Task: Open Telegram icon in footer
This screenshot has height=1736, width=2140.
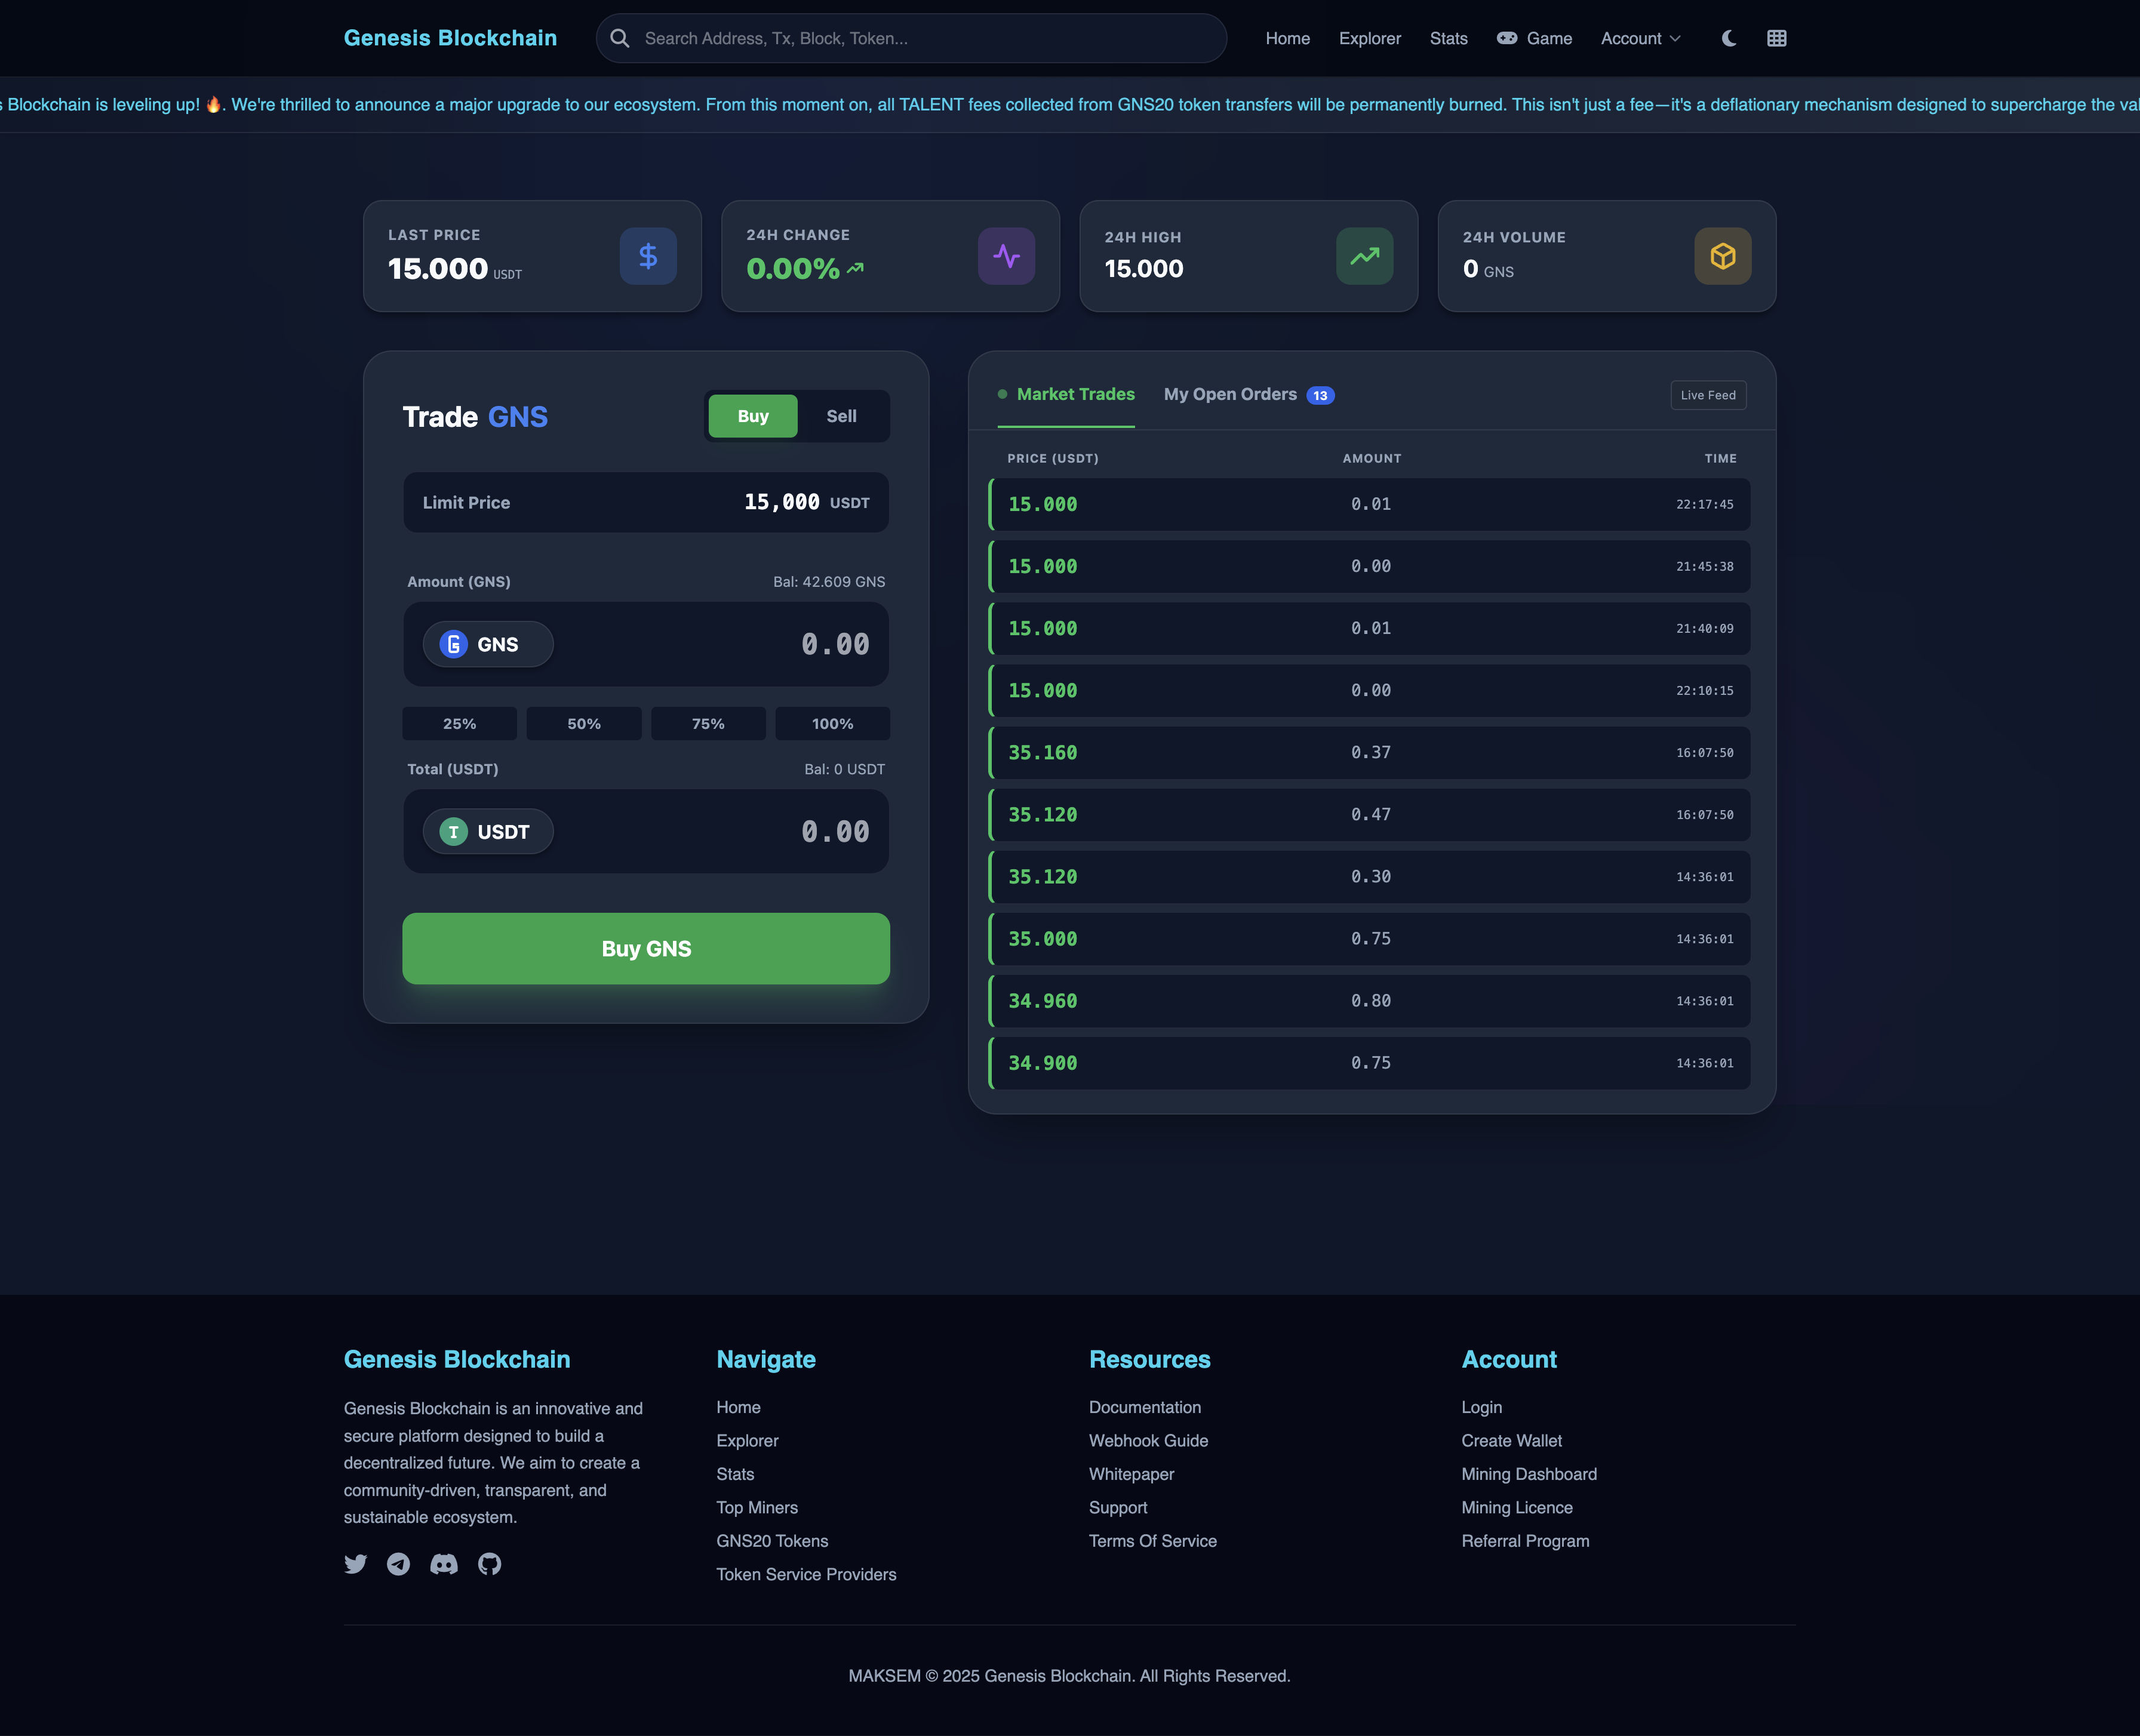Action: tap(398, 1564)
